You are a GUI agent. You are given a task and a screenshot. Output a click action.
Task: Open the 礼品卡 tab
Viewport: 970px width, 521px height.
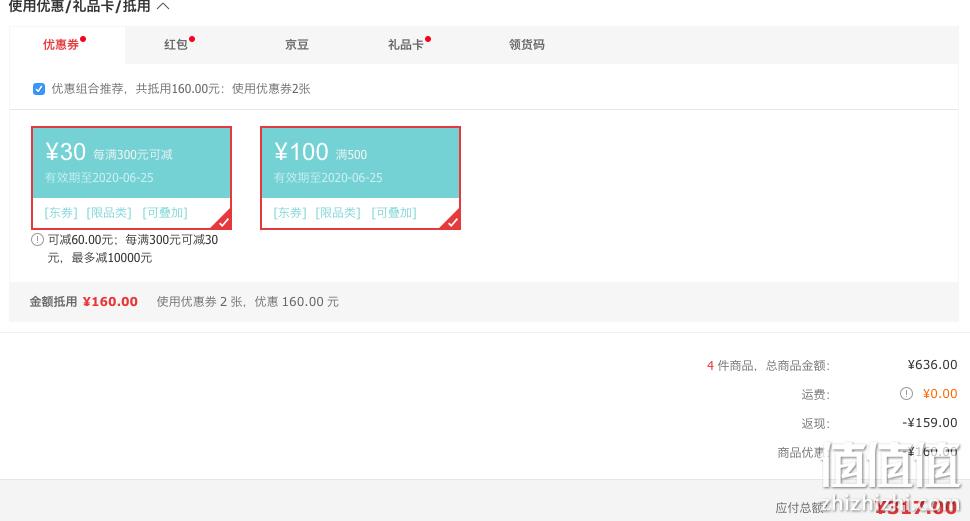[406, 45]
